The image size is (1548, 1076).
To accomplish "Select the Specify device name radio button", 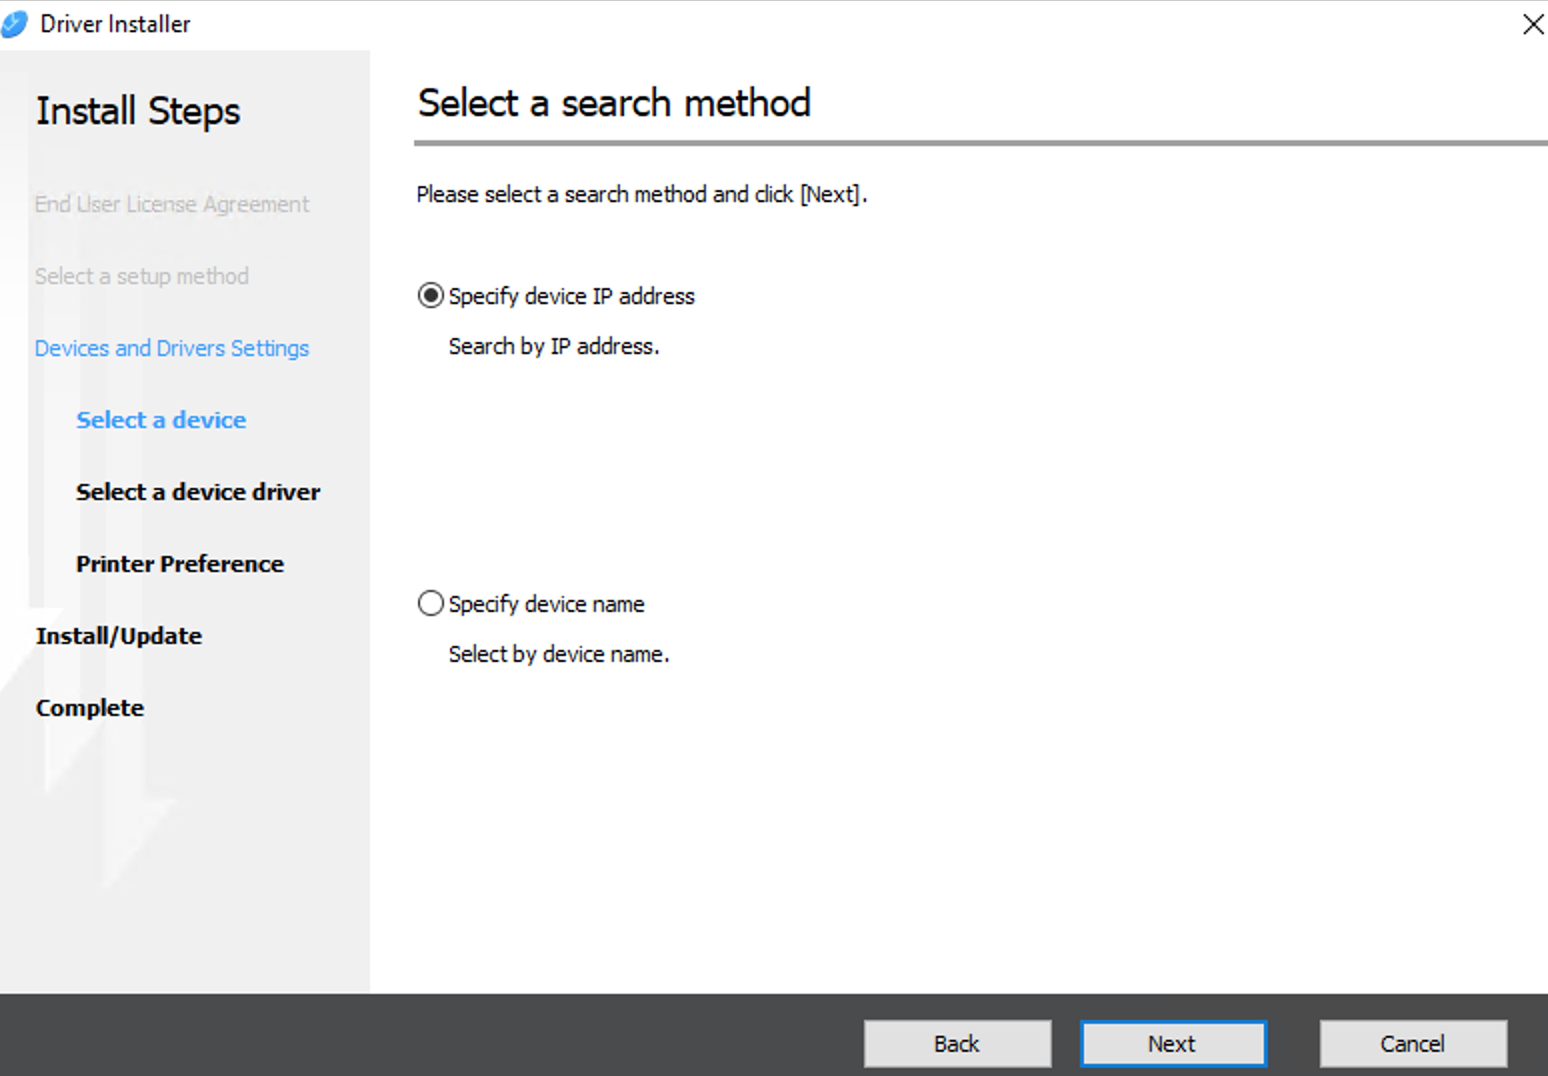I will click(x=430, y=604).
